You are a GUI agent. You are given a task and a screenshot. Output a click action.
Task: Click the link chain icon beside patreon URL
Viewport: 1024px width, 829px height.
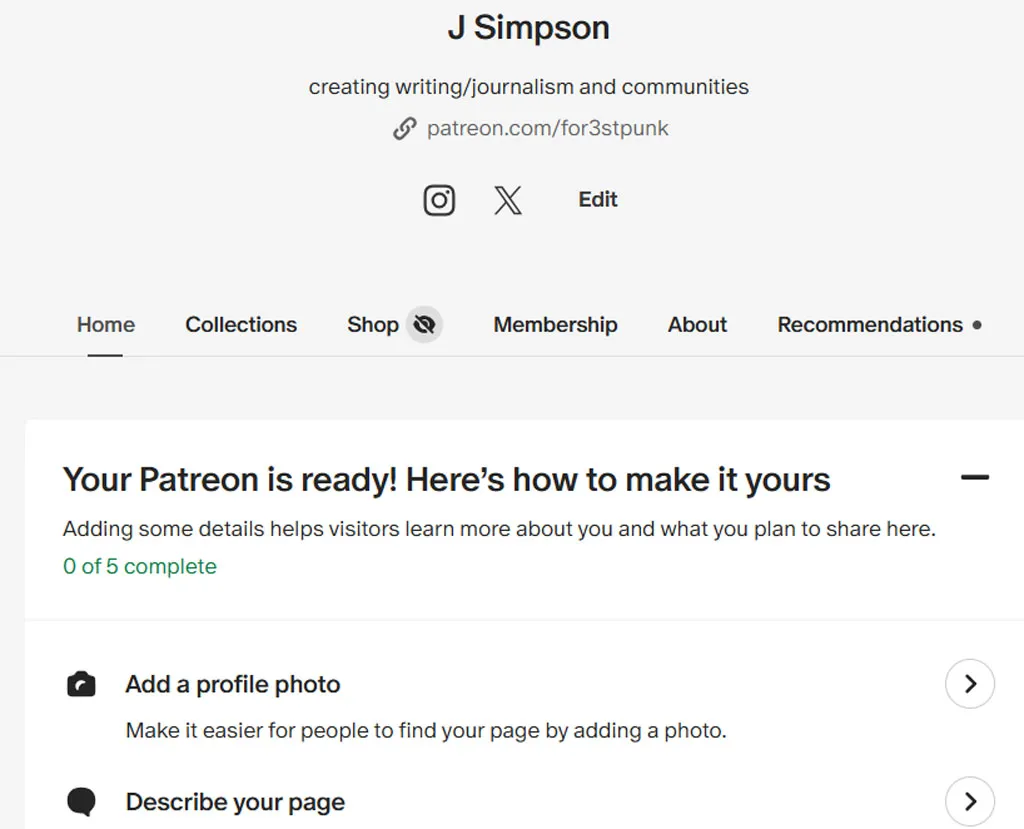405,128
